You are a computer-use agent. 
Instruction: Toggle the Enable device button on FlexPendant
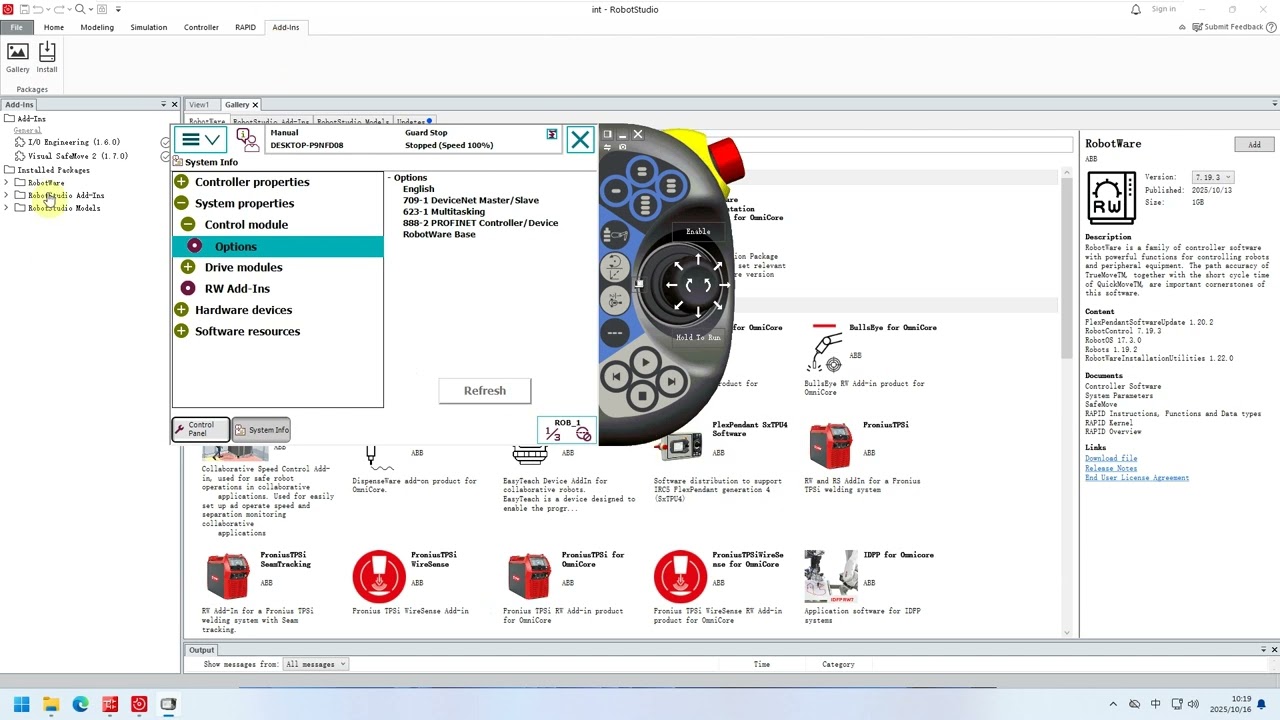tap(698, 232)
